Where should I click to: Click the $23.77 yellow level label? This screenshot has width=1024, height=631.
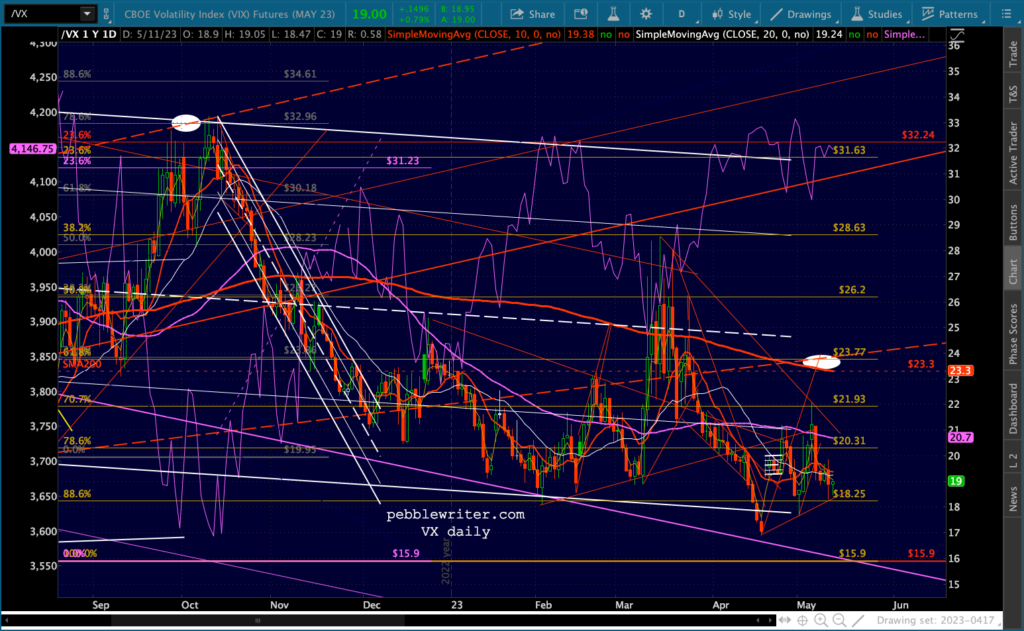pyautogui.click(x=849, y=352)
